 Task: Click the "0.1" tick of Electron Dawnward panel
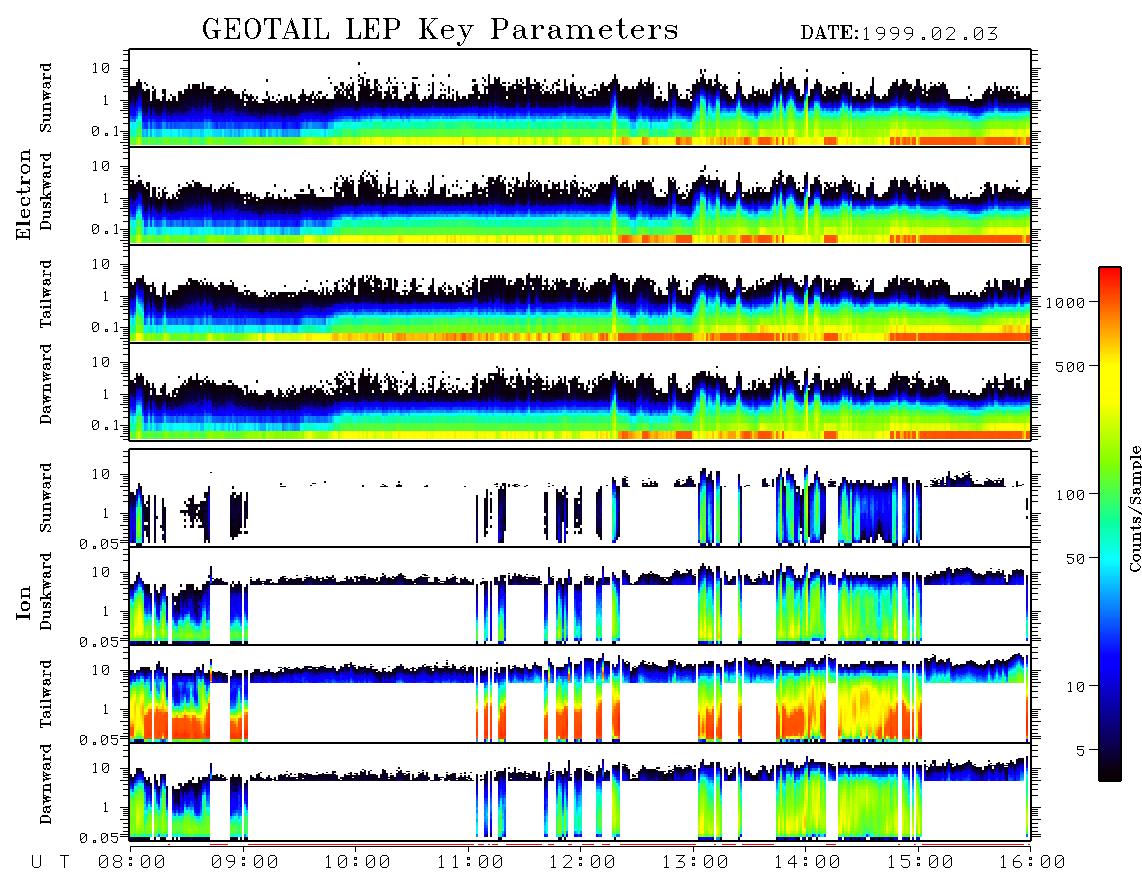(104, 425)
